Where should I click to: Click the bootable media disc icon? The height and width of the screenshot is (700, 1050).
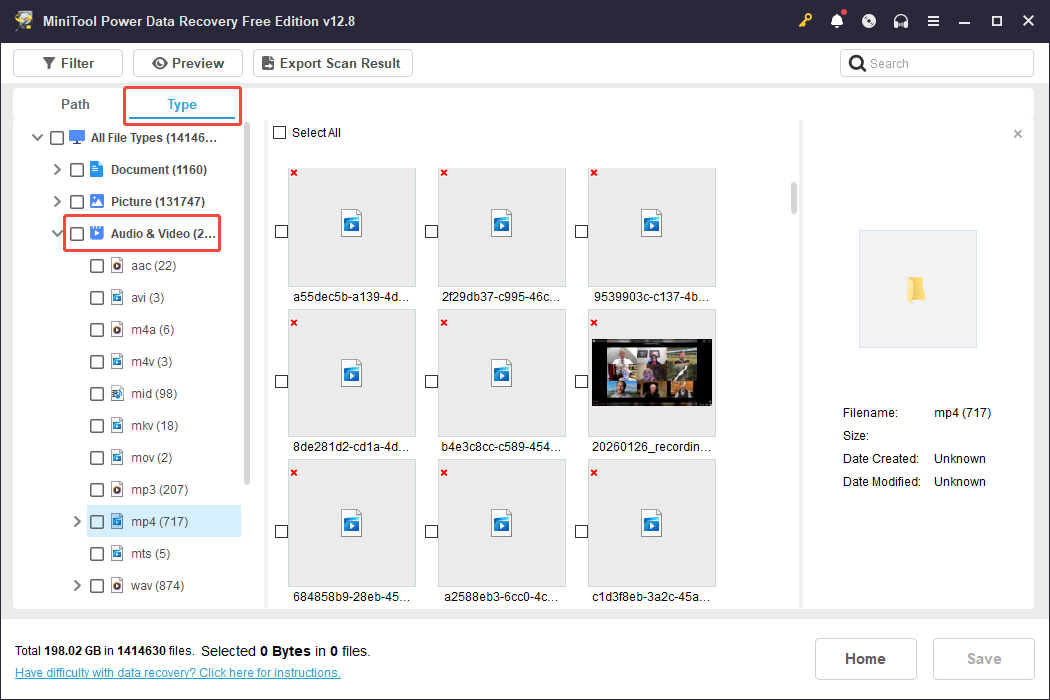click(x=869, y=20)
